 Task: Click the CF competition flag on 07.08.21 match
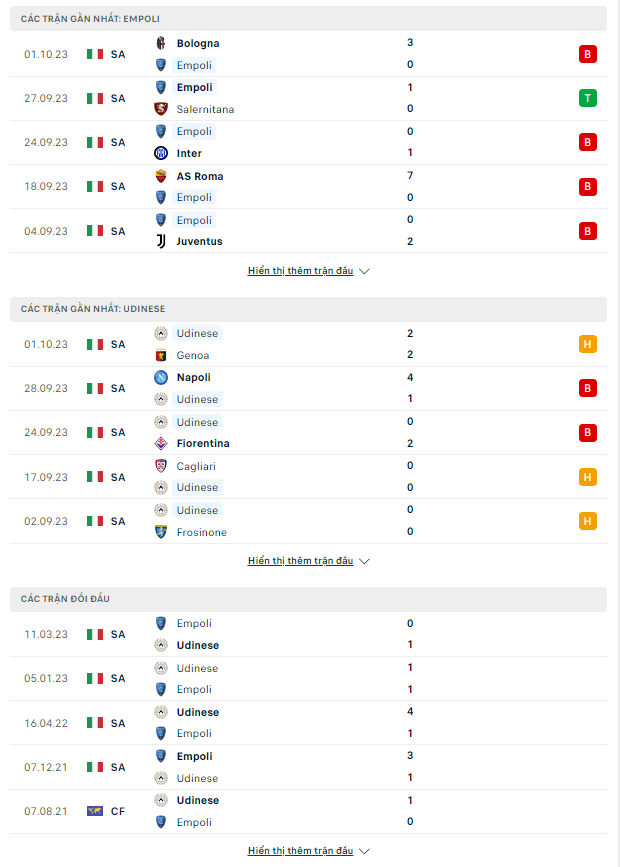click(x=94, y=811)
